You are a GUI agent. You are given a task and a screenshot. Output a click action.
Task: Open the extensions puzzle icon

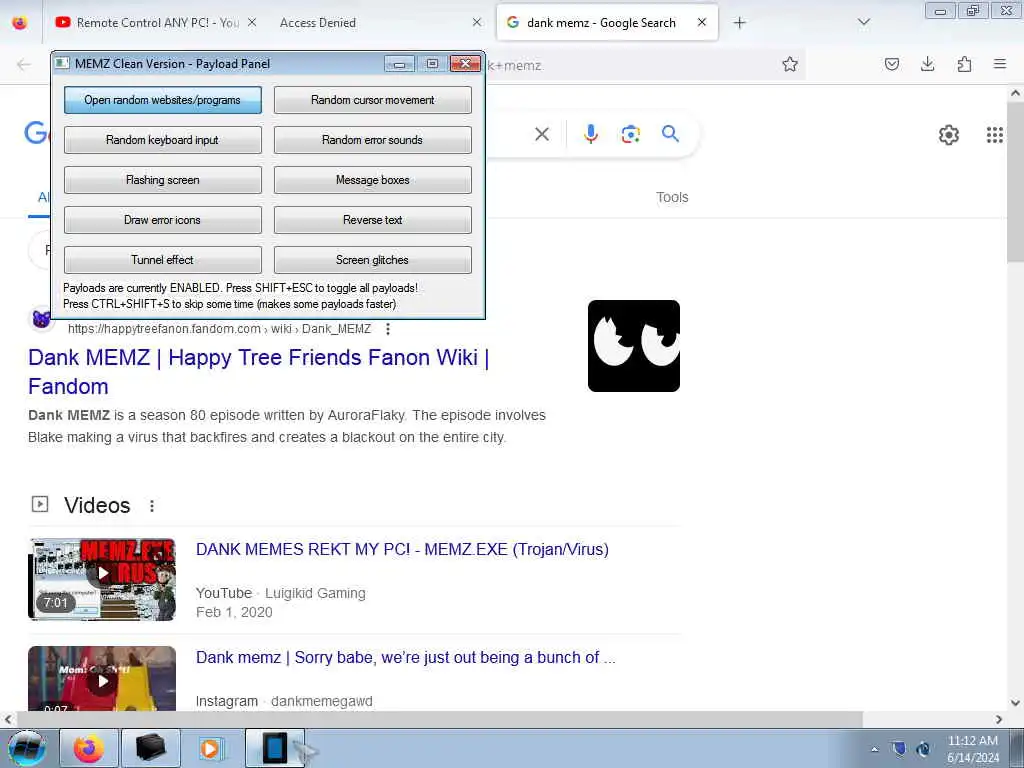964,64
